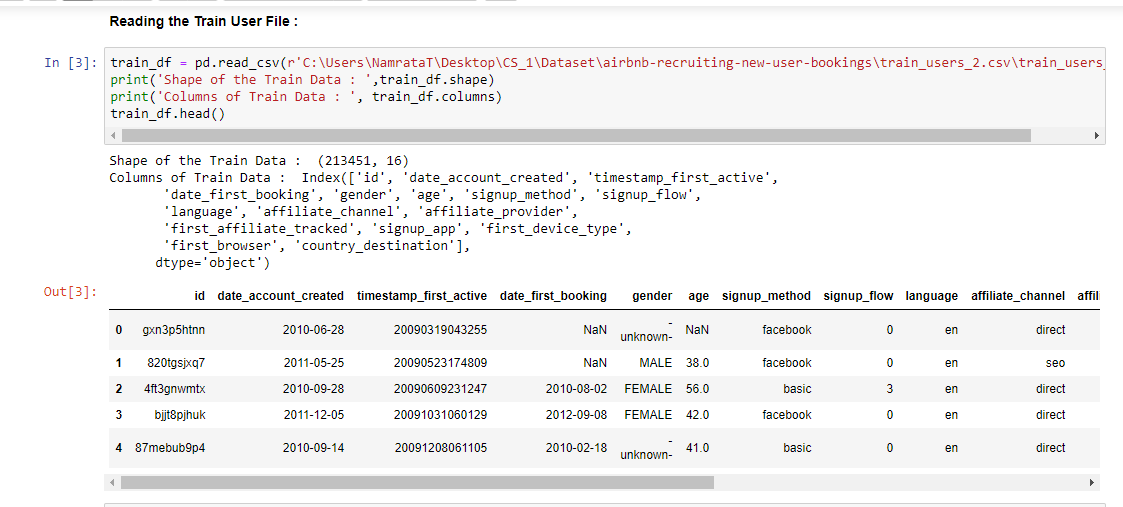
Task: Click the MALE gender cell
Action: [655, 363]
